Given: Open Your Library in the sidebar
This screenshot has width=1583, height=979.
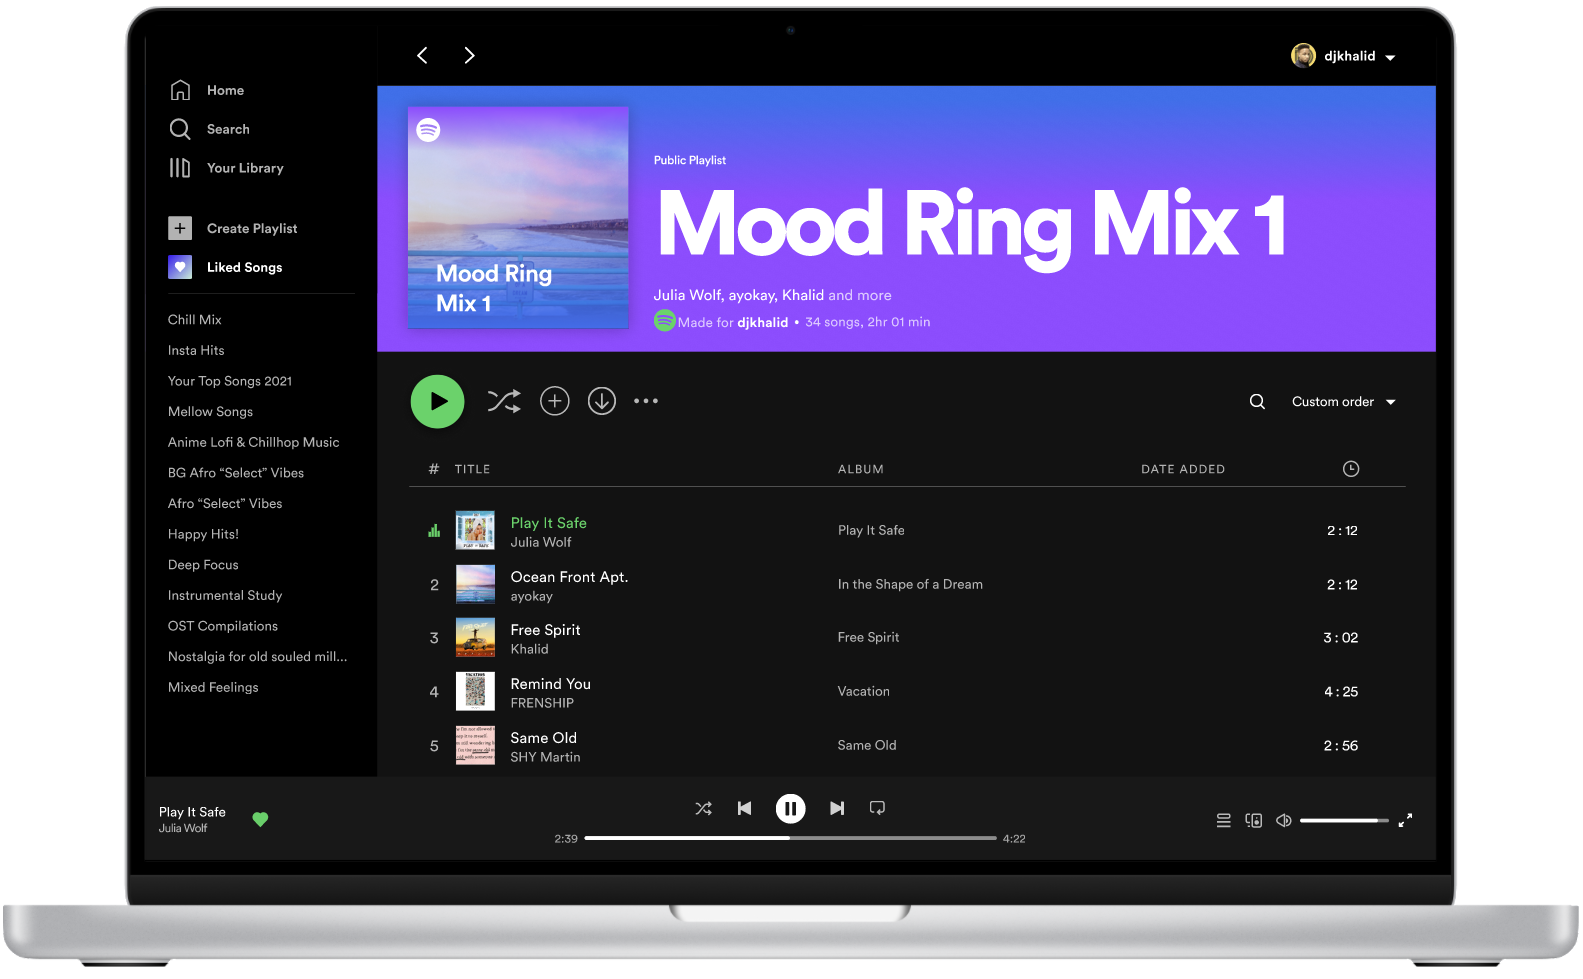Looking at the screenshot, I should click(x=227, y=168).
